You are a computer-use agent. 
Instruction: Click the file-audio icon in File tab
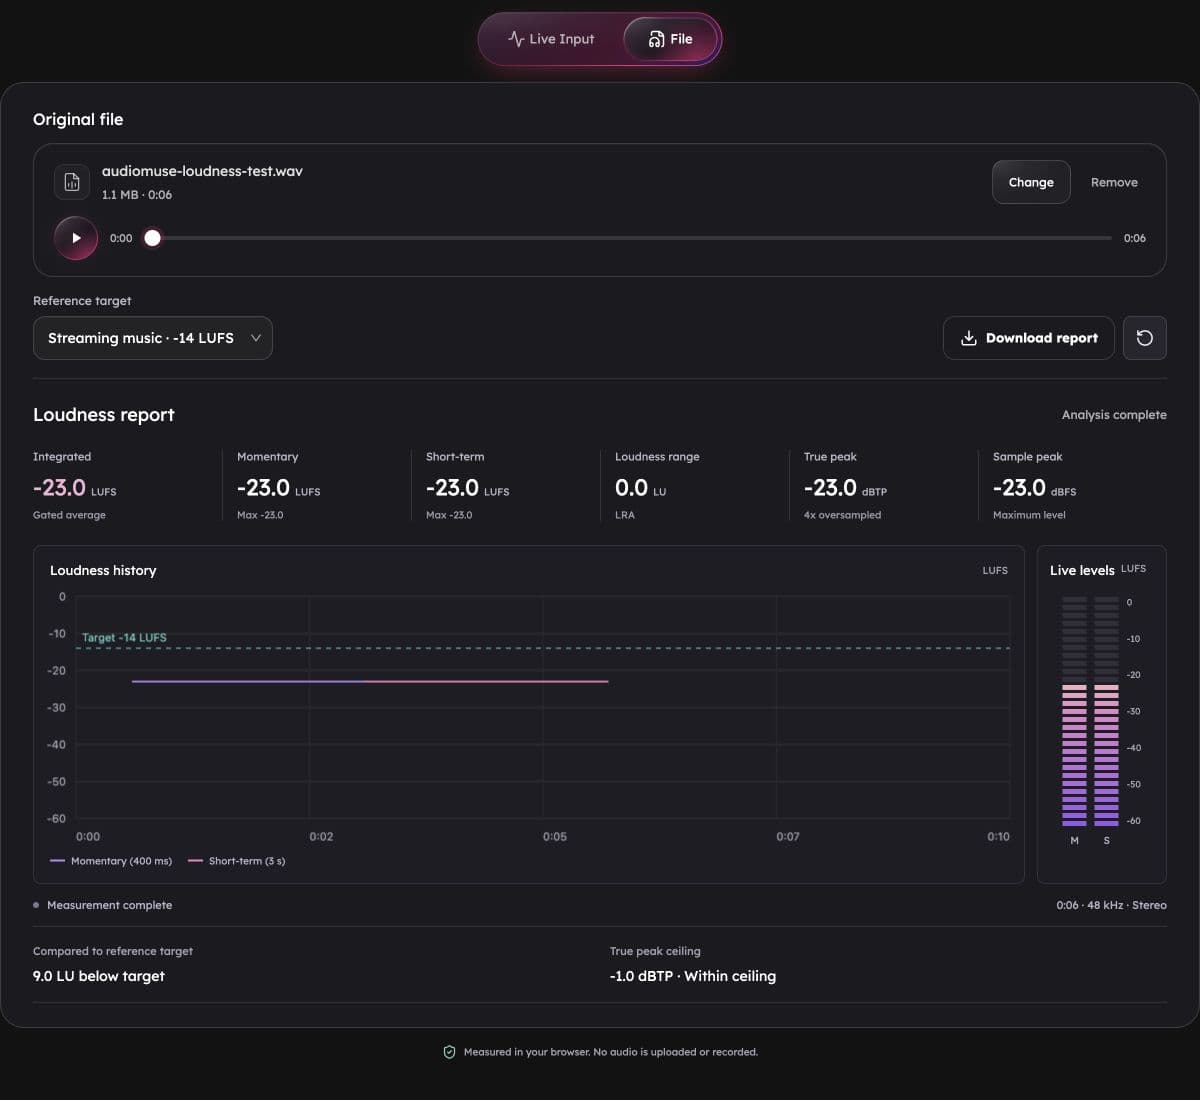pos(656,39)
